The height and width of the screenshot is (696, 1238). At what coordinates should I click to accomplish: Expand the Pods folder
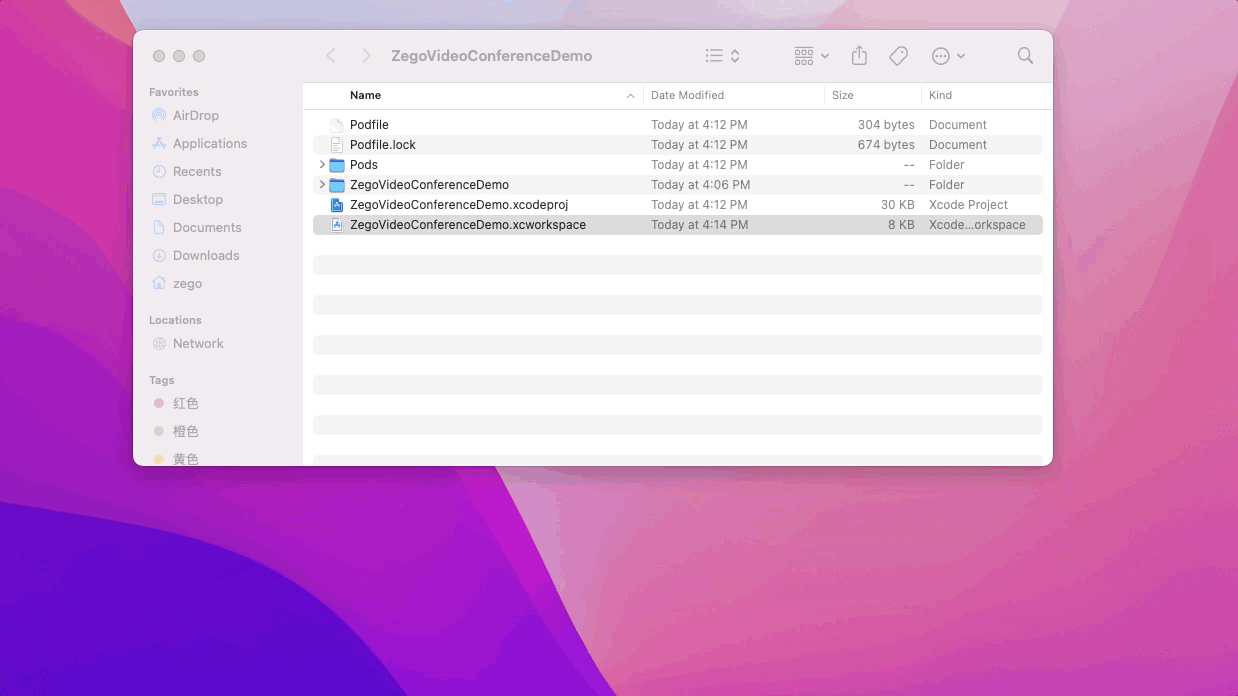322,164
